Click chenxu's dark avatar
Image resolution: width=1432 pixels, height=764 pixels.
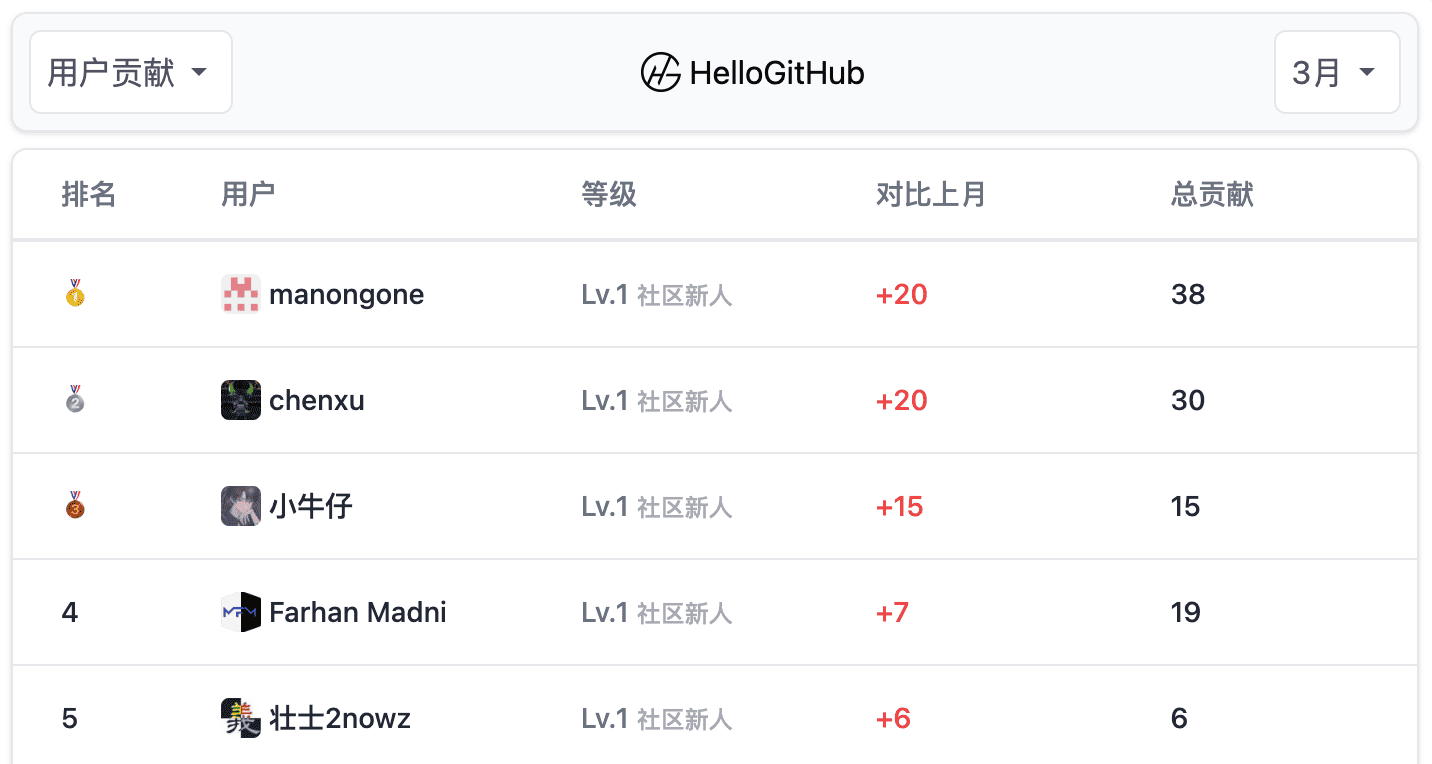241,400
